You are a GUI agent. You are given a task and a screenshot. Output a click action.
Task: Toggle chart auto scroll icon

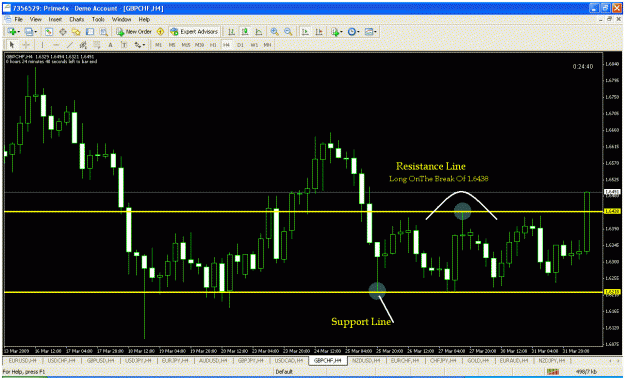[305, 32]
